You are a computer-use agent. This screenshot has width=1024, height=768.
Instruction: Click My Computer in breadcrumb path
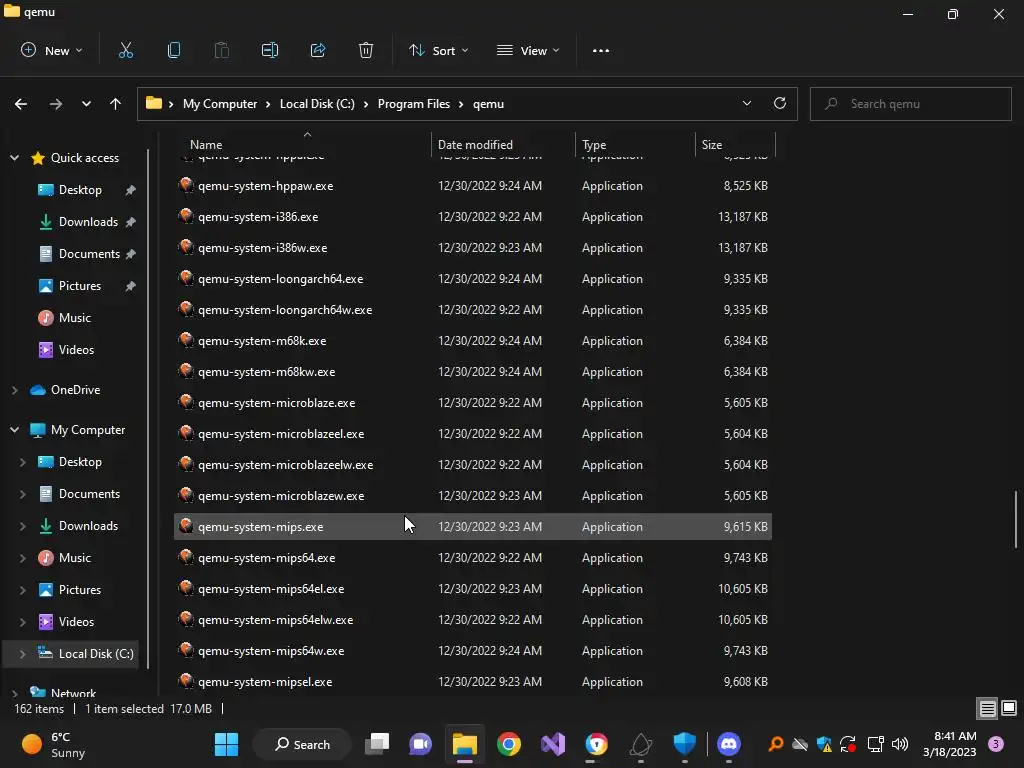pyautogui.click(x=220, y=104)
